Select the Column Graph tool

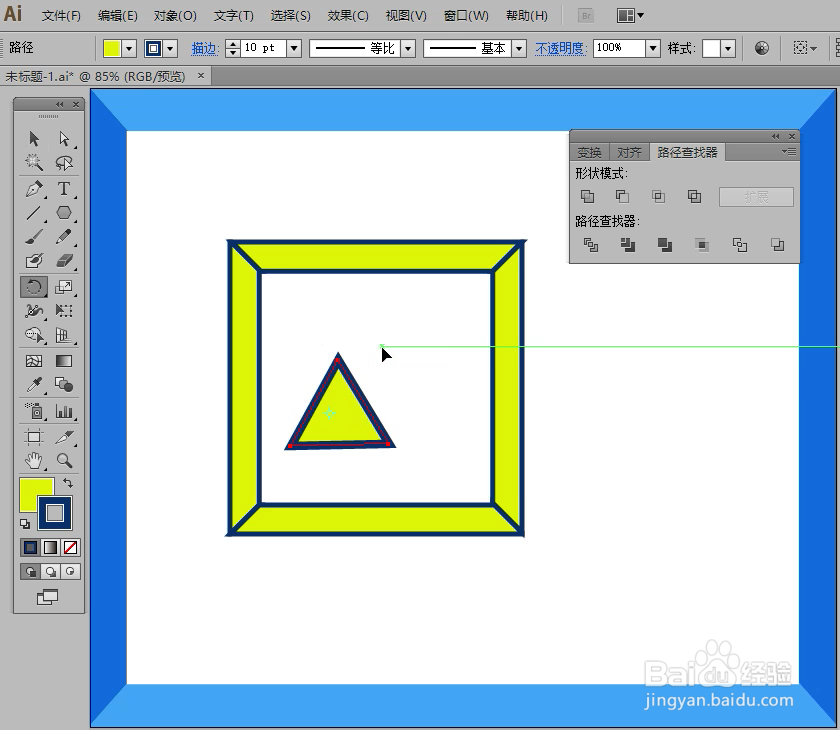click(64, 411)
